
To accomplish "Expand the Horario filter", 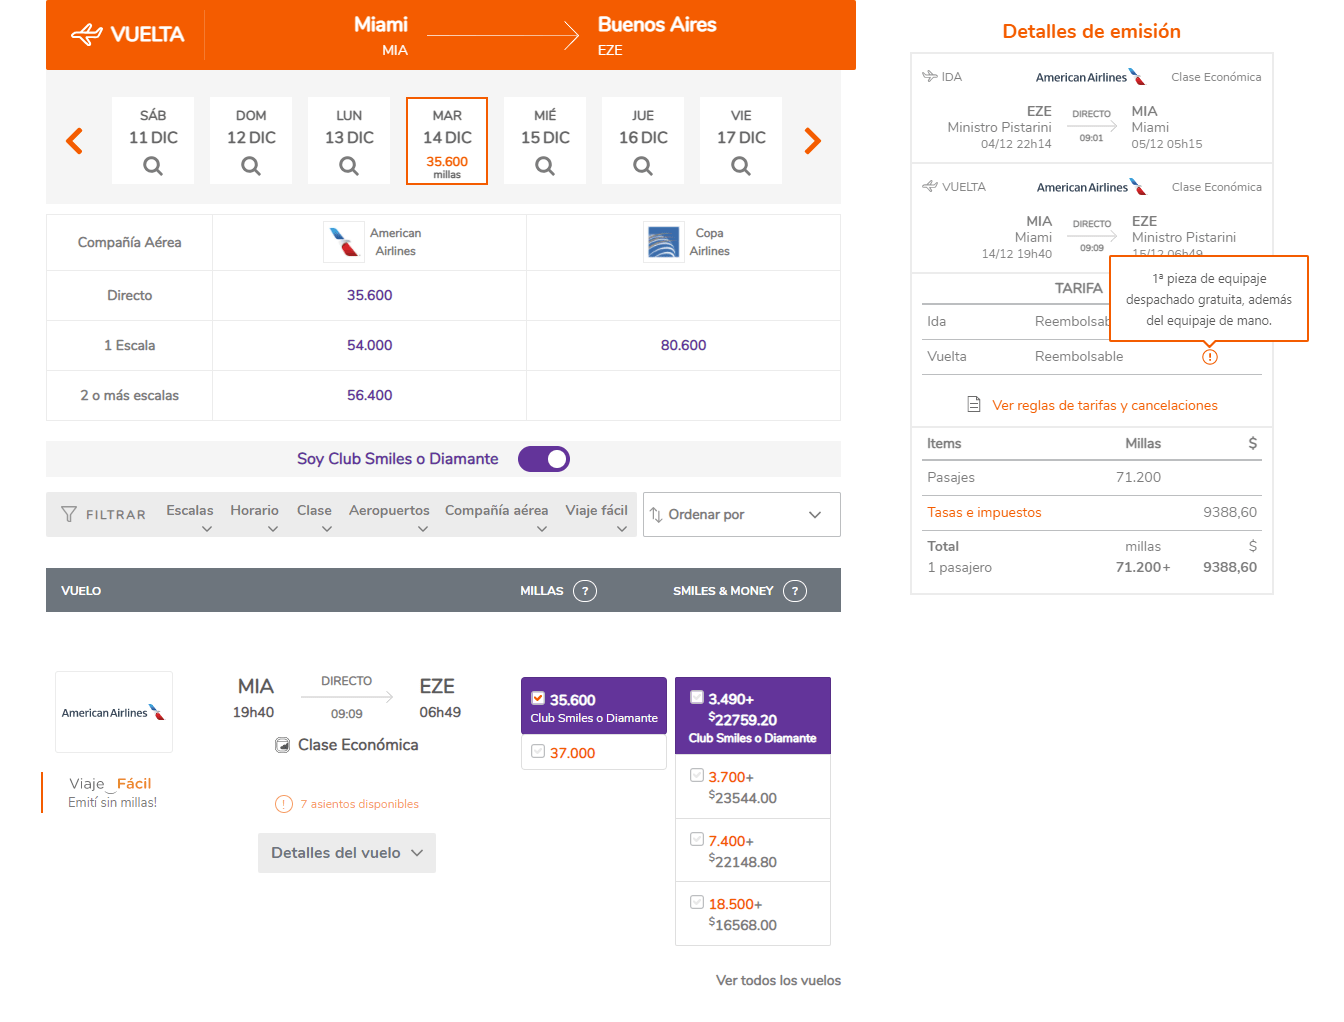I will [255, 517].
